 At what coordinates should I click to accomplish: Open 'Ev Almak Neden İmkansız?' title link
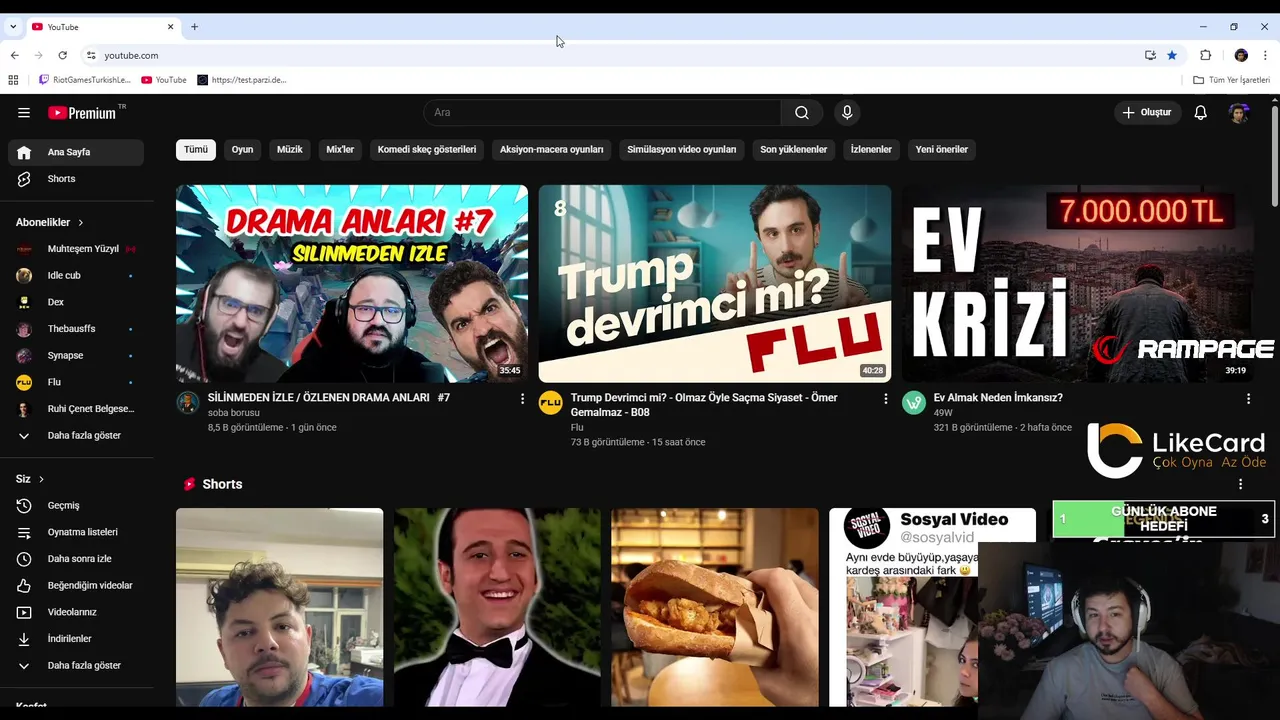point(998,398)
